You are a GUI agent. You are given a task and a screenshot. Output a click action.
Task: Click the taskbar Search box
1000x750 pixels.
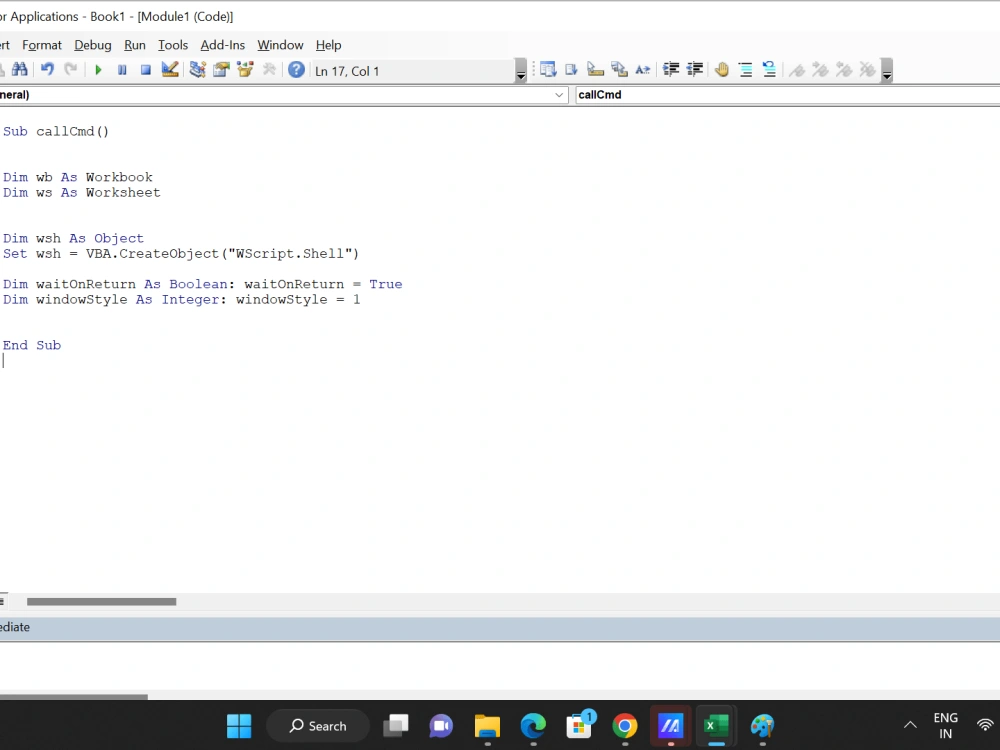[x=318, y=726]
